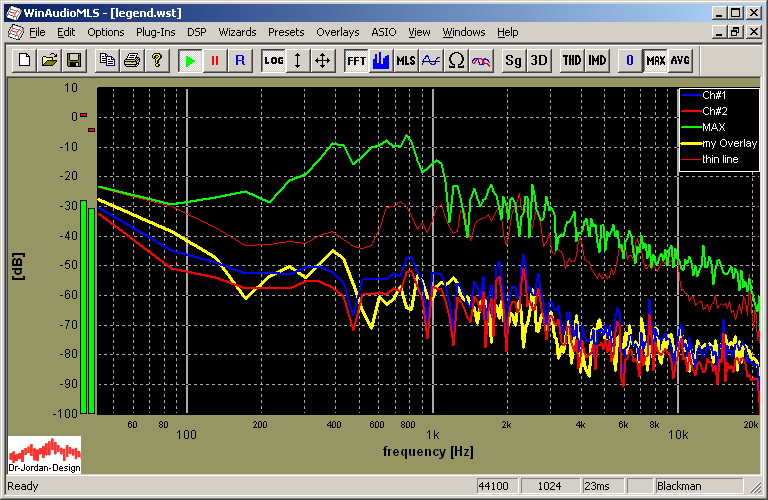
Task: Start measurement with green play button
Action: pos(189,60)
